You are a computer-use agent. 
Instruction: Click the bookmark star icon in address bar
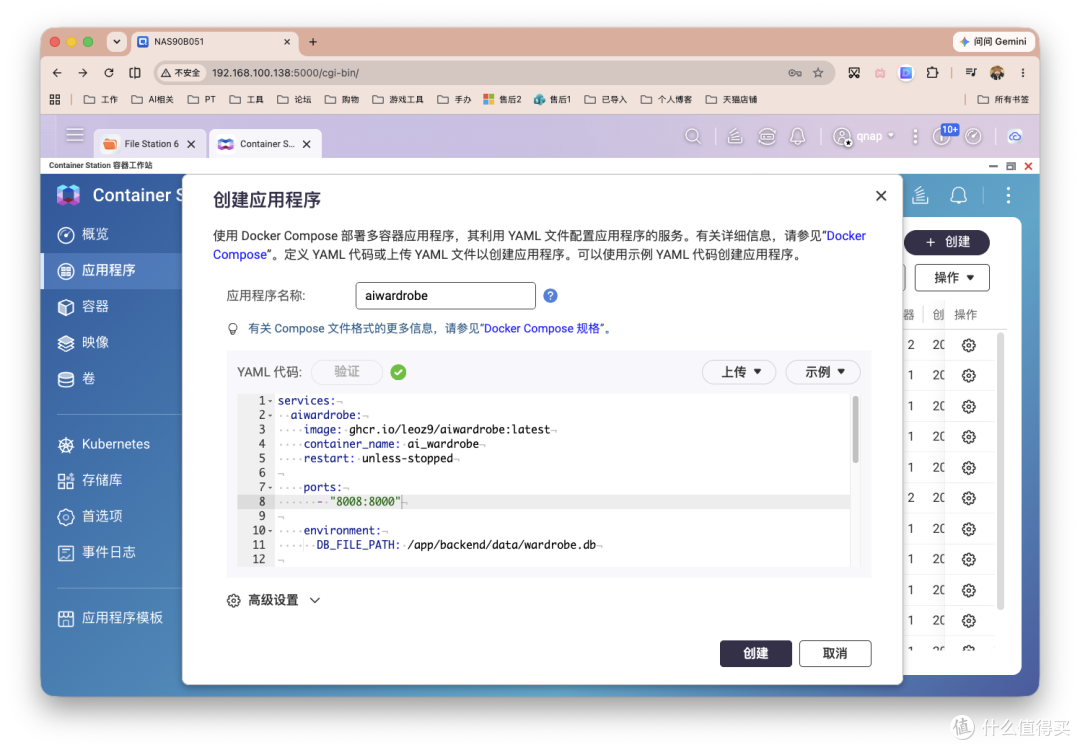coord(818,72)
